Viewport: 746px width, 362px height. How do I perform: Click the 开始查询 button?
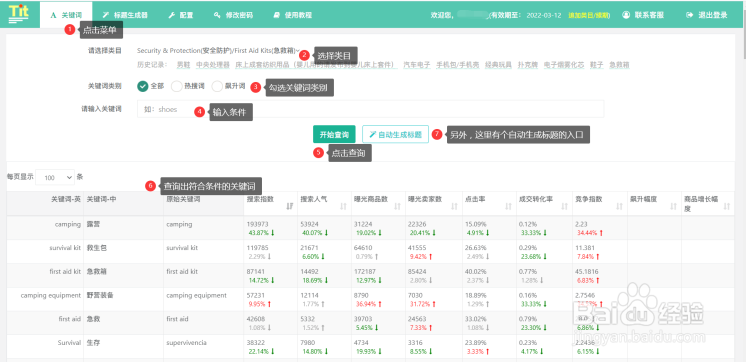tap(334, 135)
